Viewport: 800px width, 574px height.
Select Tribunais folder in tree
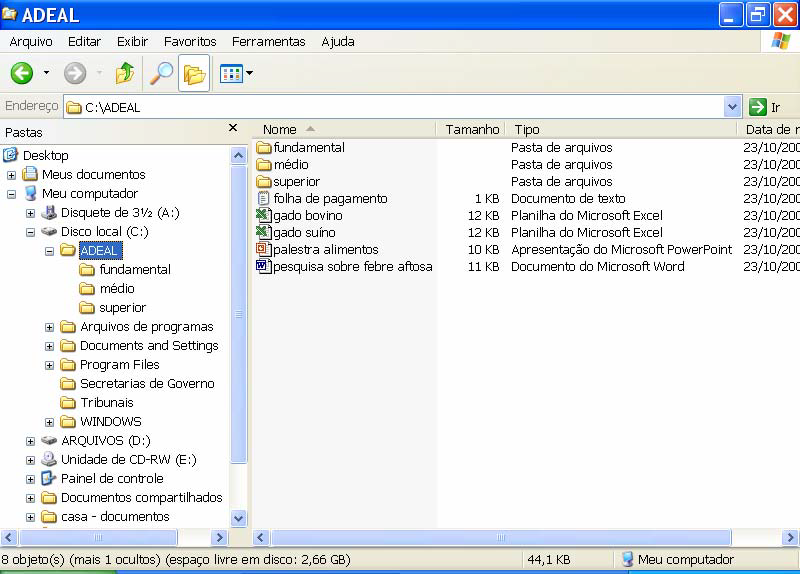107,403
